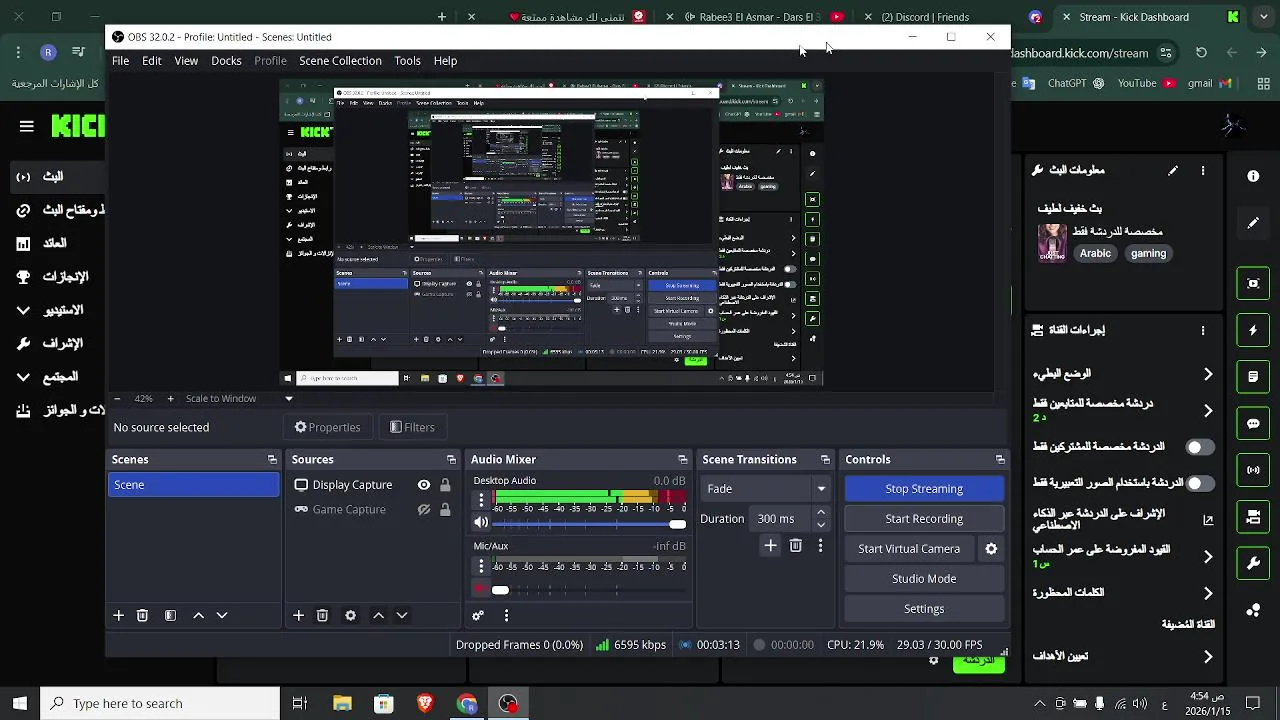This screenshot has height=720, width=1280.
Task: Undock the Controls panel
Action: (1000, 459)
